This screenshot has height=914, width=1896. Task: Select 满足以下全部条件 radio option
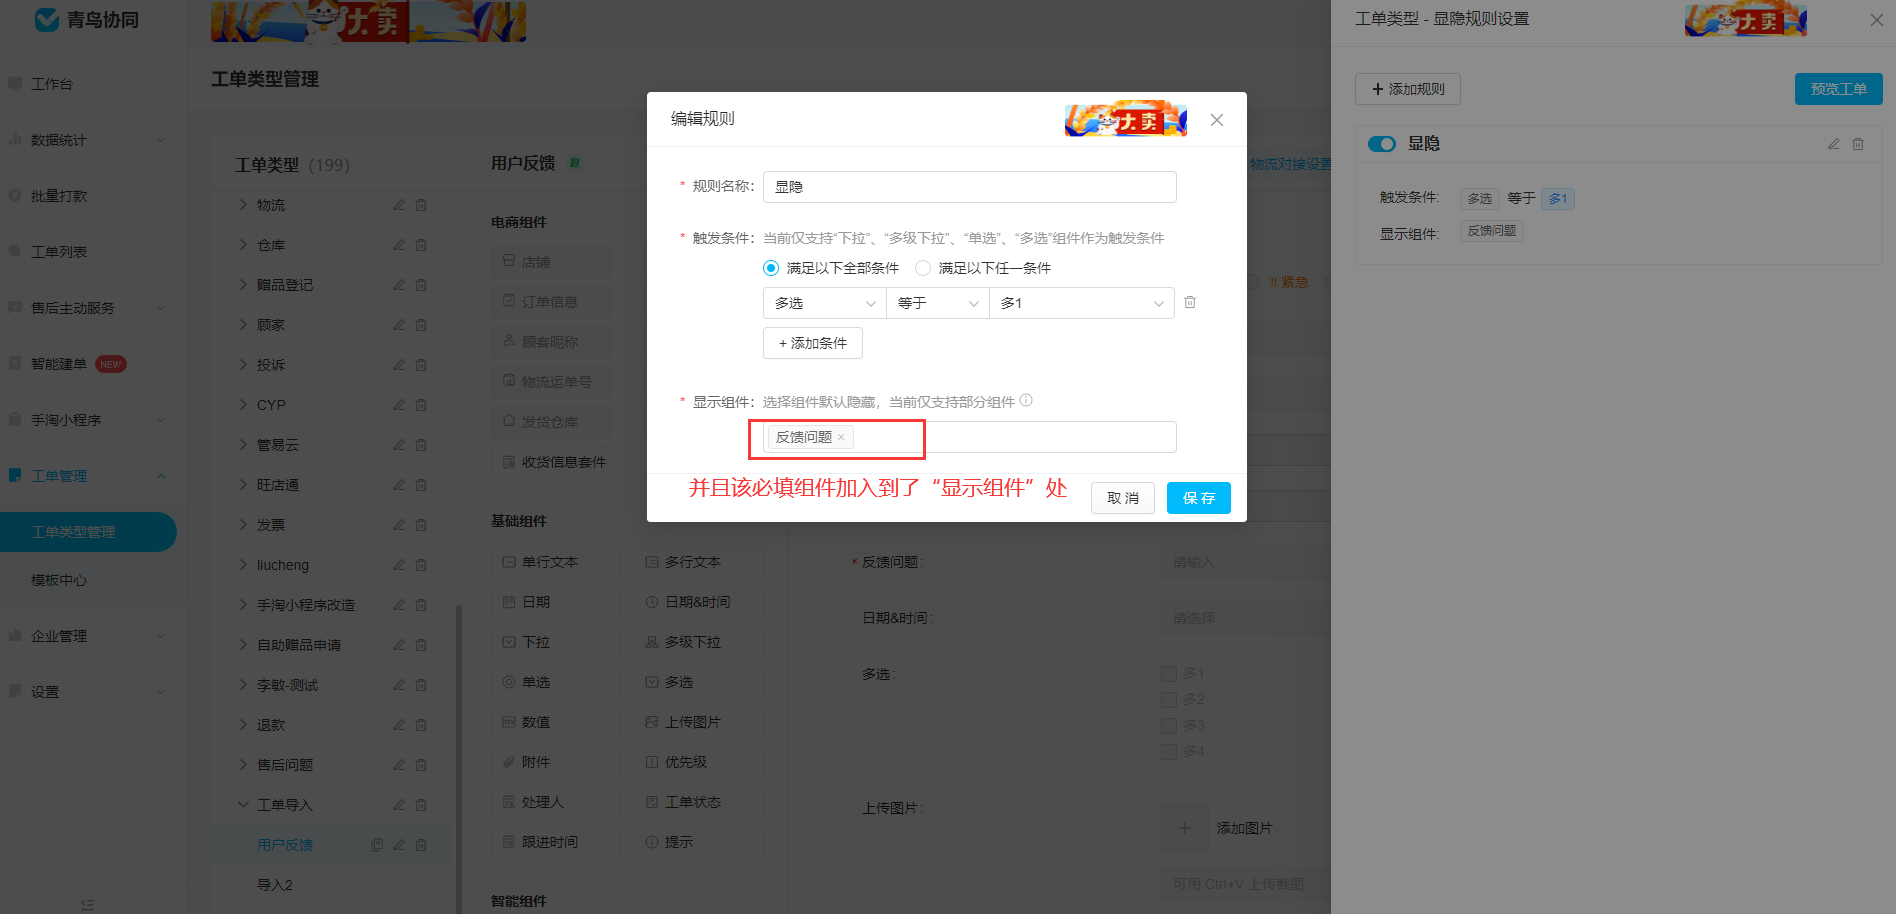pyautogui.click(x=771, y=268)
